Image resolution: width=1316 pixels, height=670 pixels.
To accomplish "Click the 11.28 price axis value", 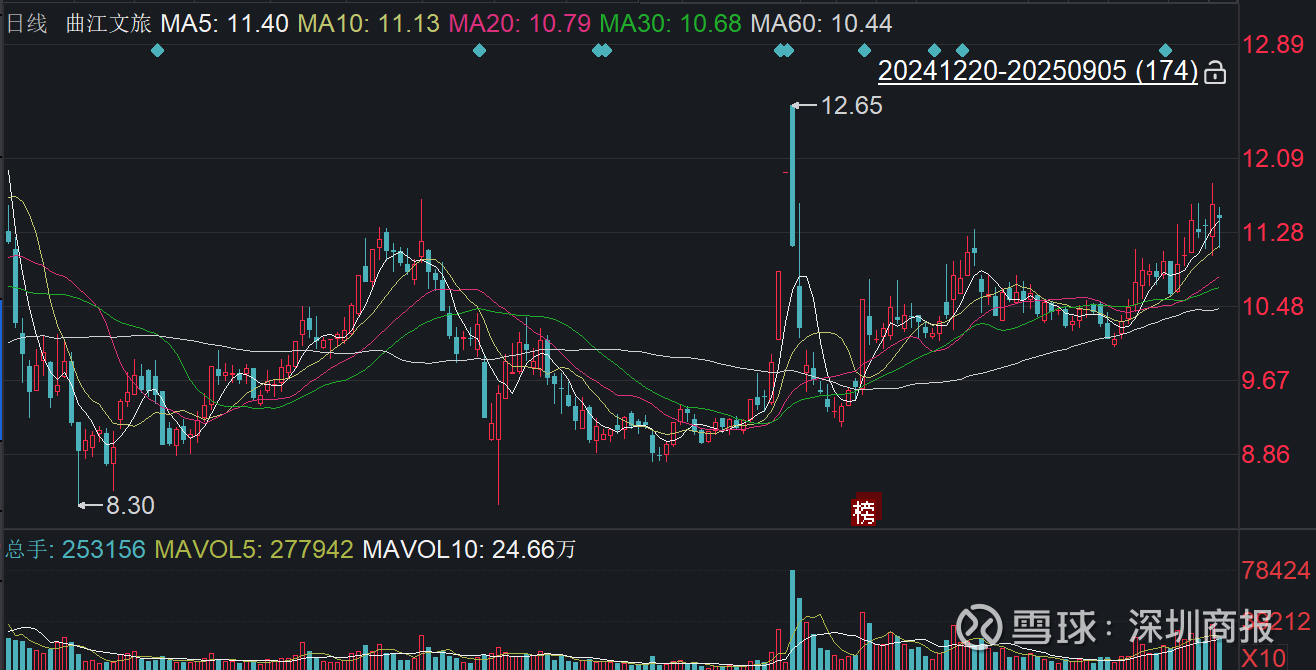I will (1273, 232).
